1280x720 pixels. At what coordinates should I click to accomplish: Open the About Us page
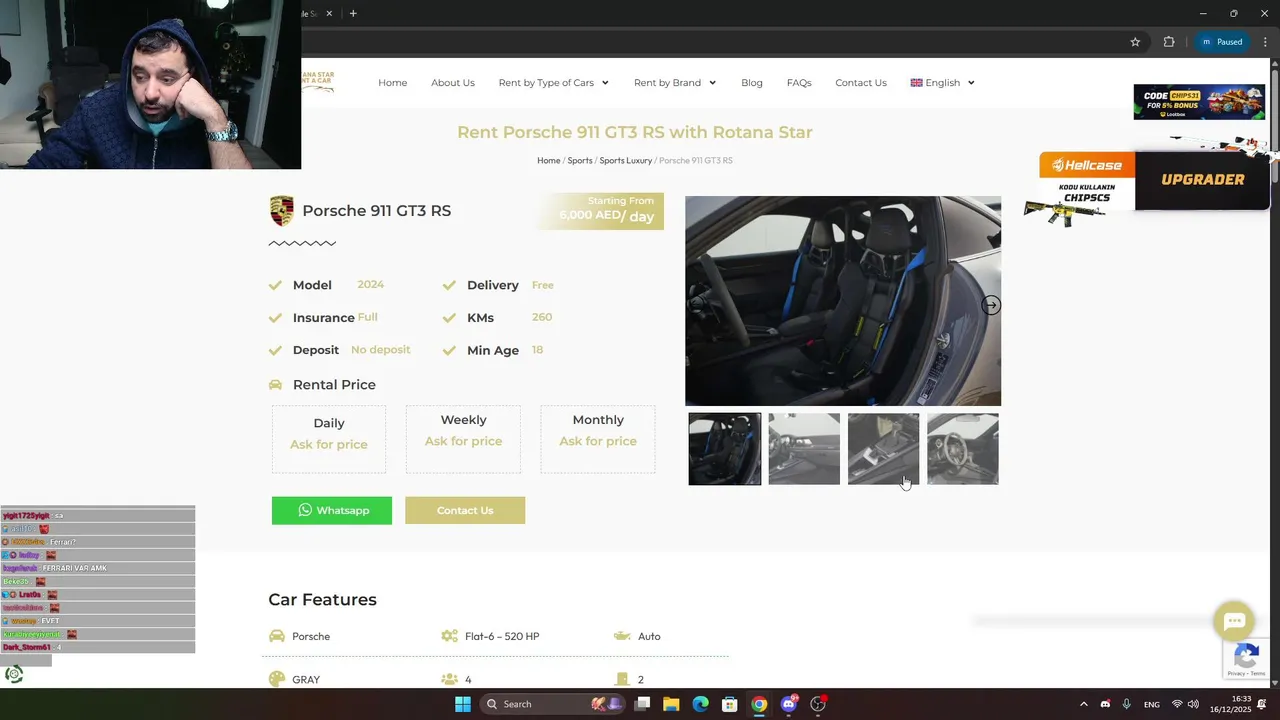(453, 83)
